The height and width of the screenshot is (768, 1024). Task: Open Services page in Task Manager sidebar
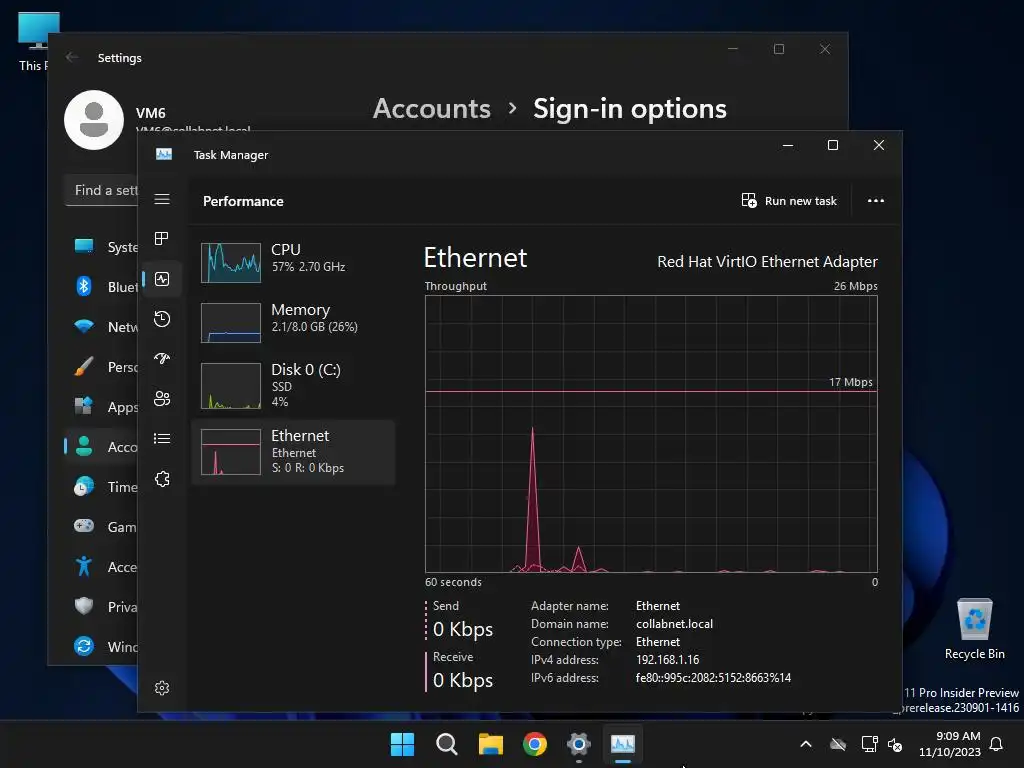162,479
